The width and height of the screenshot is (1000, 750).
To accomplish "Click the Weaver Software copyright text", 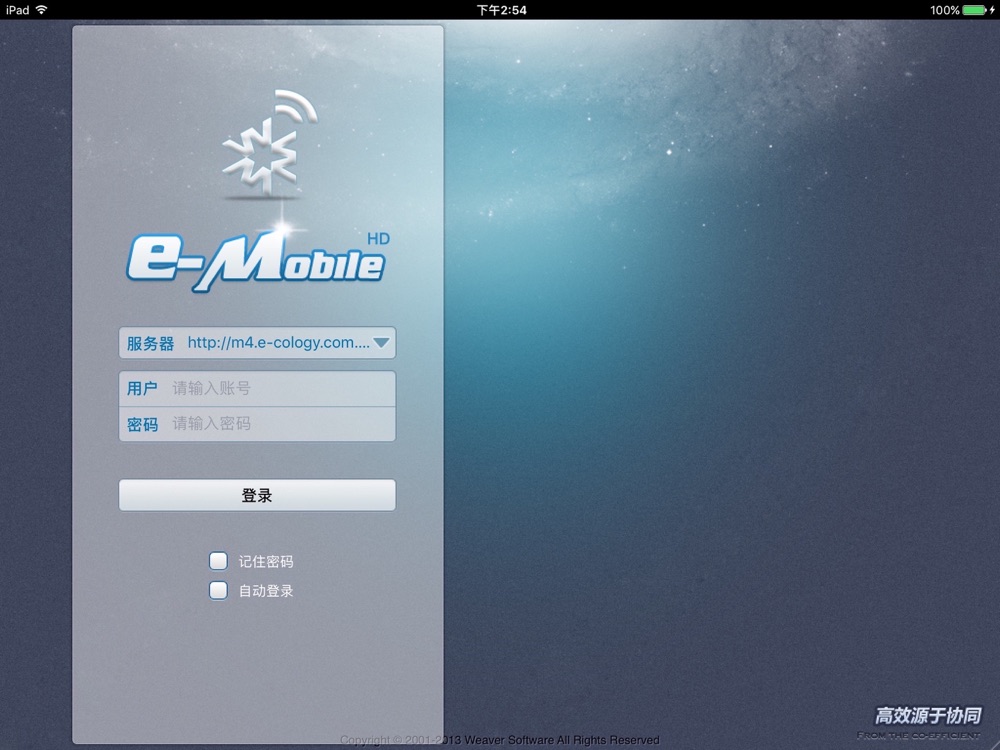I will (499, 740).
